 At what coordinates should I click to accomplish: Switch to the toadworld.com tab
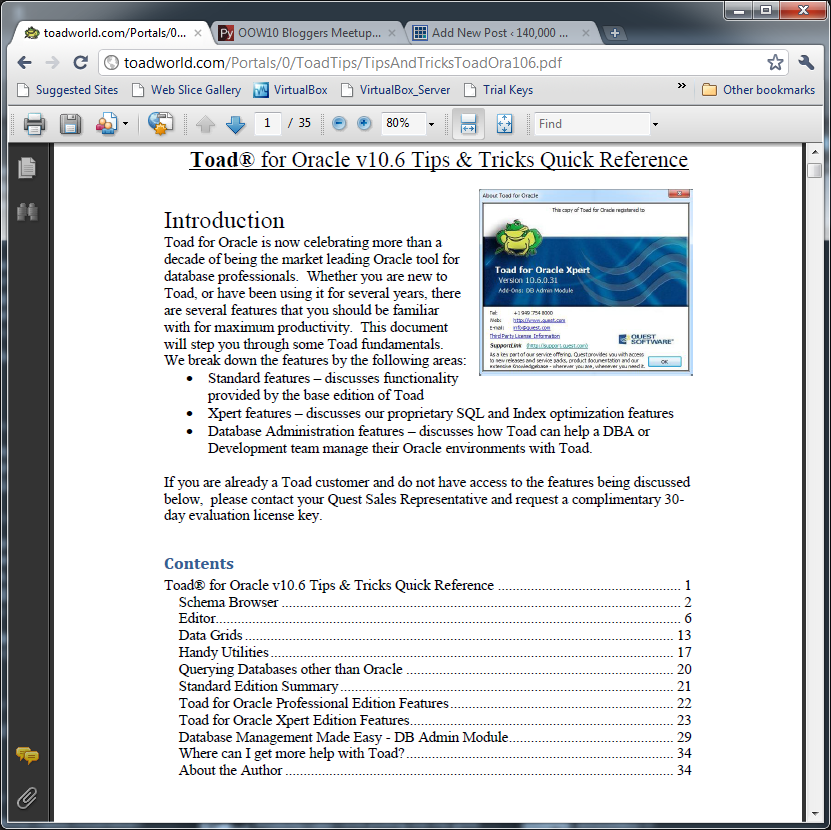pos(112,33)
